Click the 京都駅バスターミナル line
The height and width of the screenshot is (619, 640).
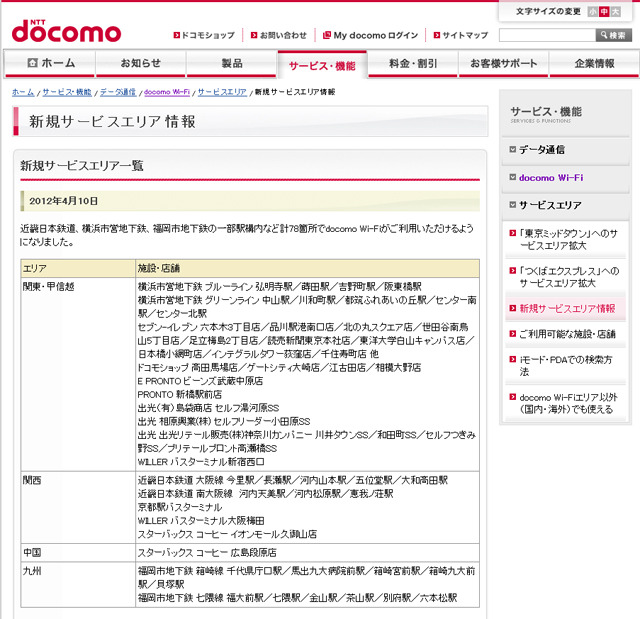point(180,507)
